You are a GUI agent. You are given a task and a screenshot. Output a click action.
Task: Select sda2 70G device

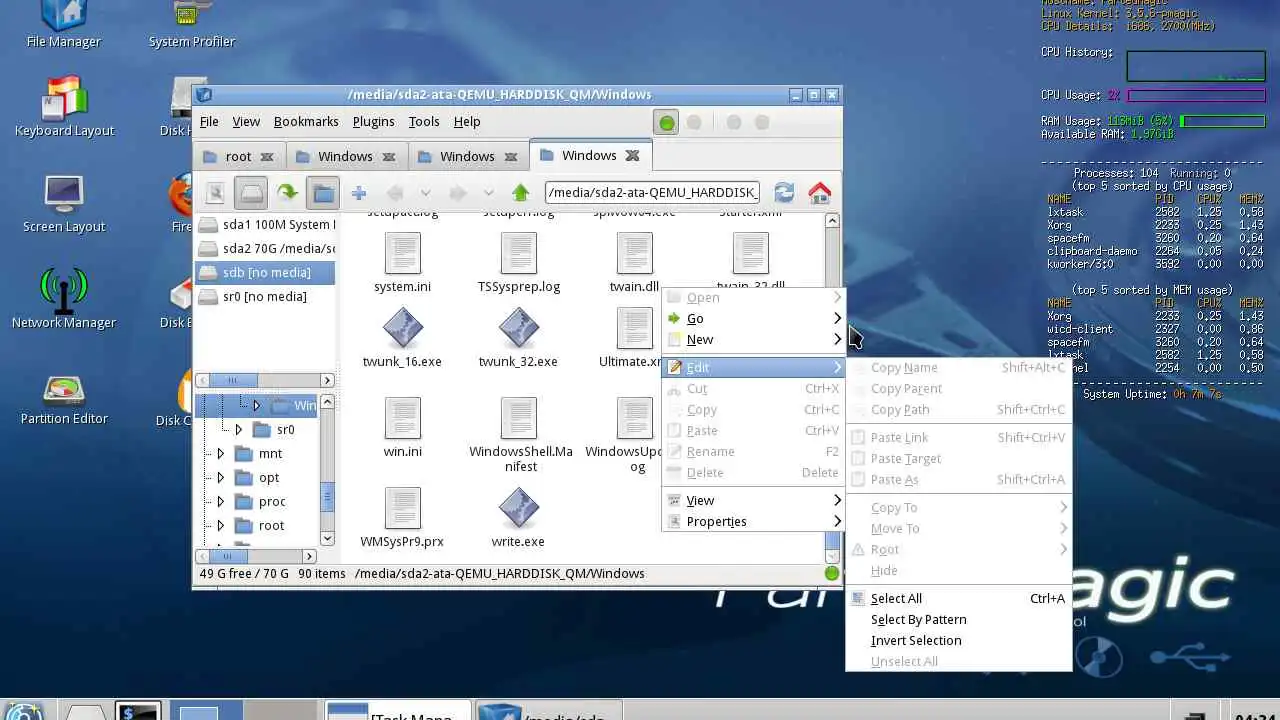(x=265, y=248)
